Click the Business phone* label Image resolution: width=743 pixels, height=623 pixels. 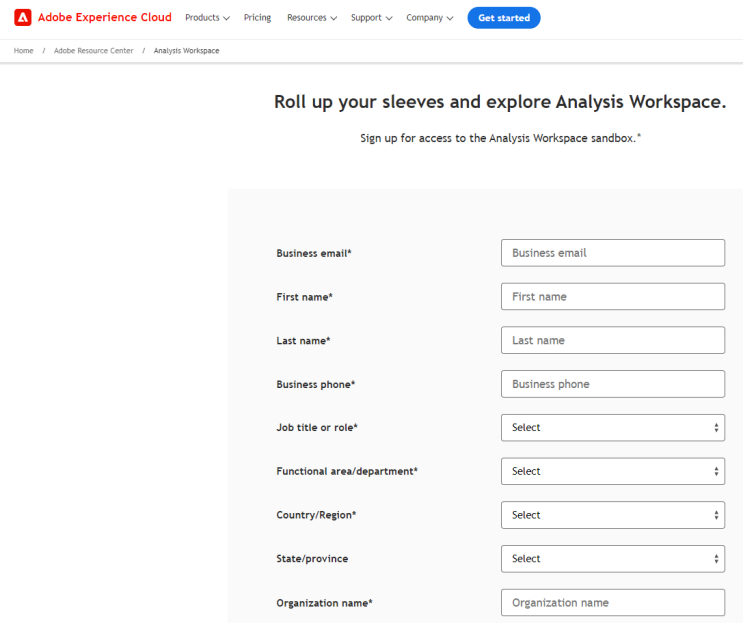(316, 384)
